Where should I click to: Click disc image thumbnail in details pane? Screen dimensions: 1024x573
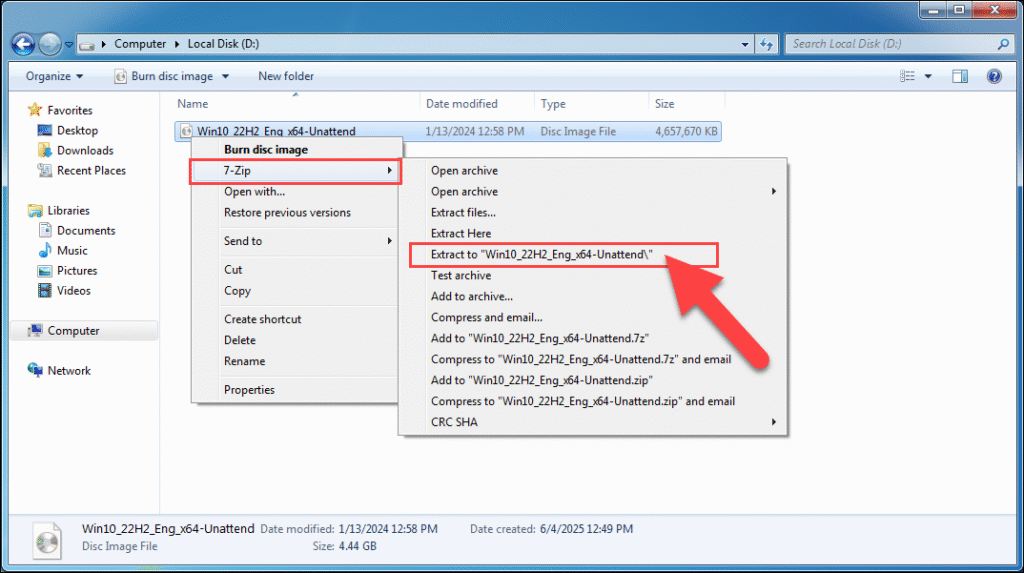(47, 541)
